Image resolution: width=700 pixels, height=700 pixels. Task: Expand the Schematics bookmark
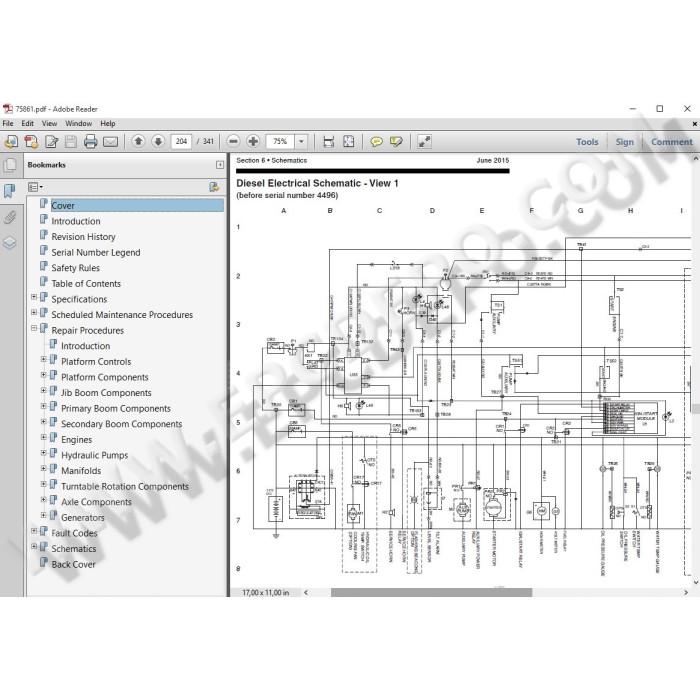click(34, 546)
